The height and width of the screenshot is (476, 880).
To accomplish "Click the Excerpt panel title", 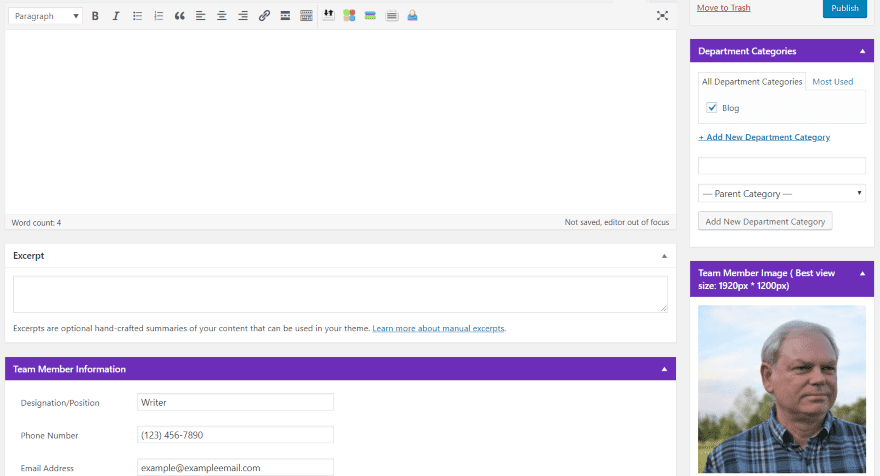I will [x=29, y=256].
